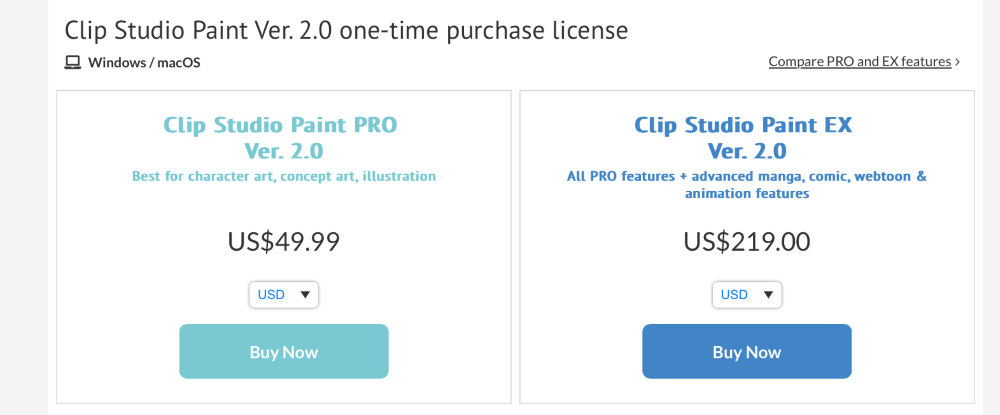The height and width of the screenshot is (415, 1000).
Task: Open the USD currency dropdown under EX price
Action: (747, 295)
